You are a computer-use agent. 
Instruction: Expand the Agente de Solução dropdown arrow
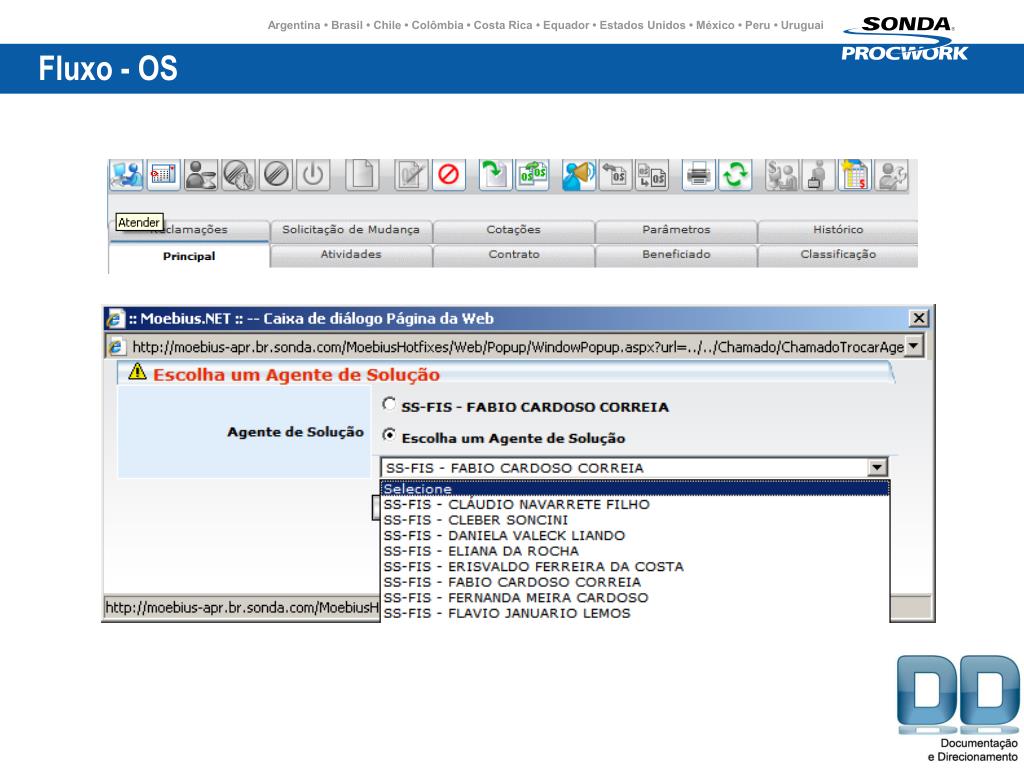pos(876,468)
